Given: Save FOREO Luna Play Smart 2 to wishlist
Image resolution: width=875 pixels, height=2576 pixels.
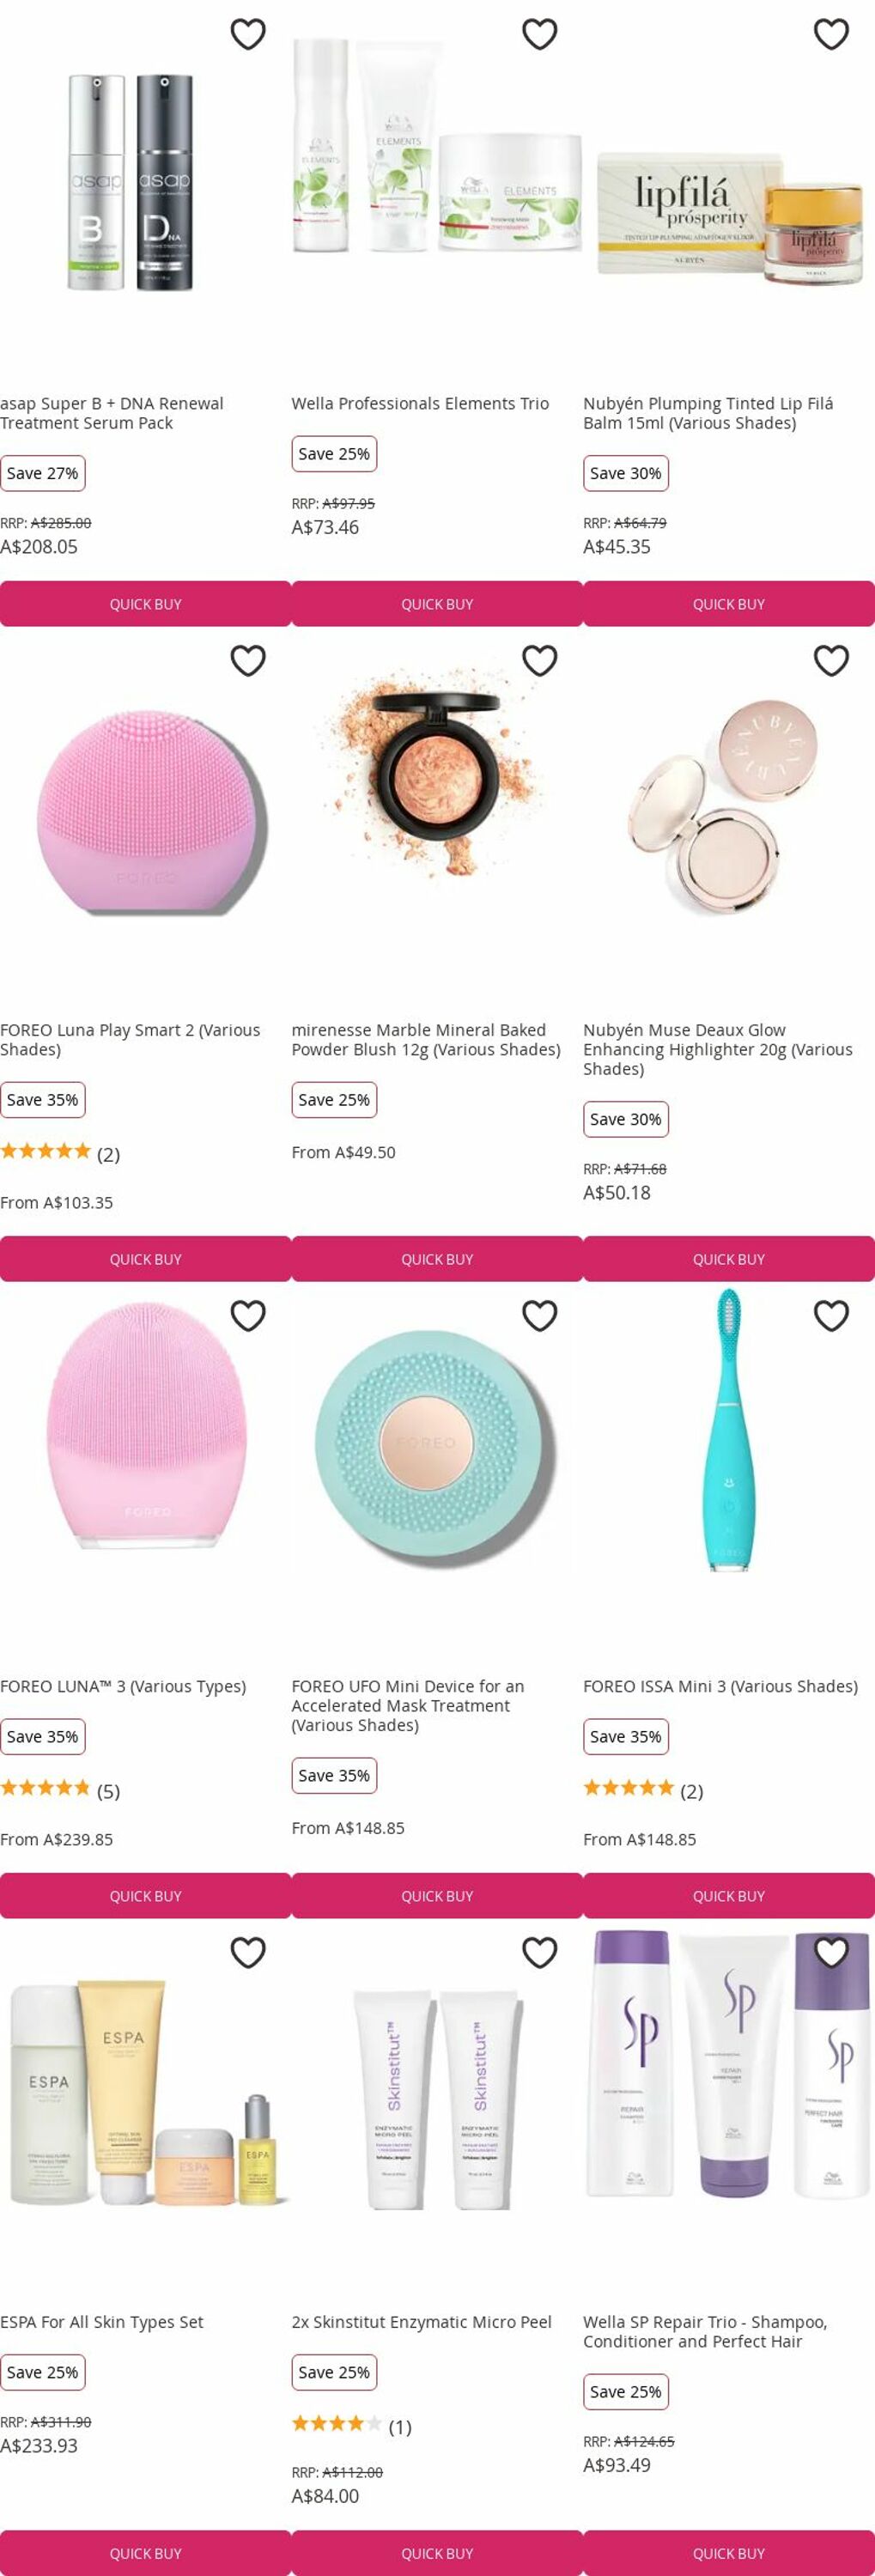Looking at the screenshot, I should pyautogui.click(x=248, y=660).
